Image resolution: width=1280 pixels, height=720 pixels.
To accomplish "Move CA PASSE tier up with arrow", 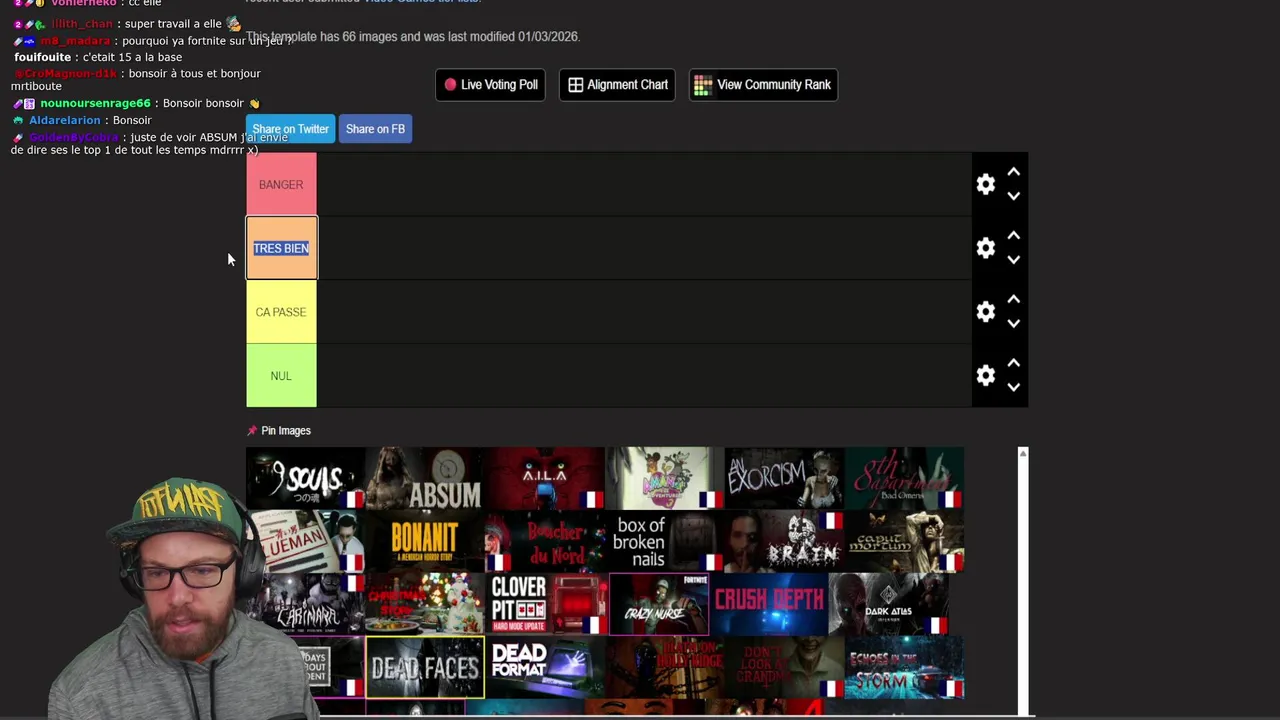I will (x=1013, y=300).
